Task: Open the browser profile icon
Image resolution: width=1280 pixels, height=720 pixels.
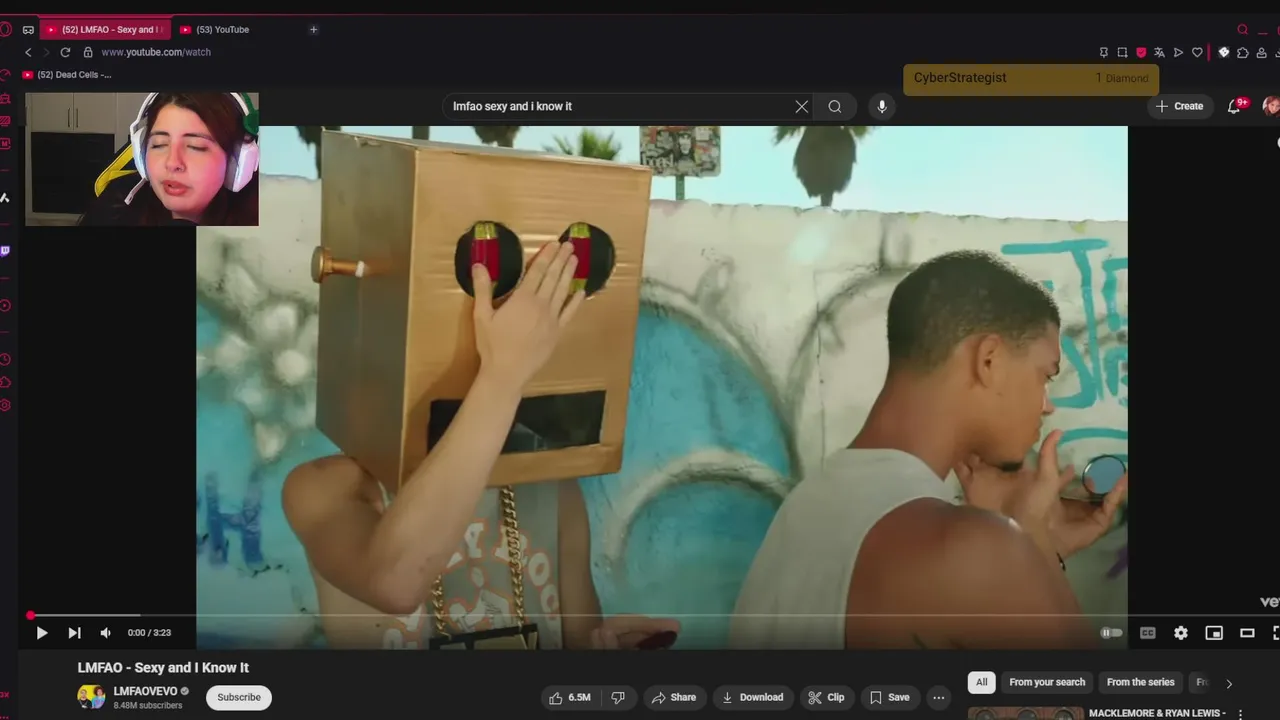Action: pyautogui.click(x=1262, y=52)
